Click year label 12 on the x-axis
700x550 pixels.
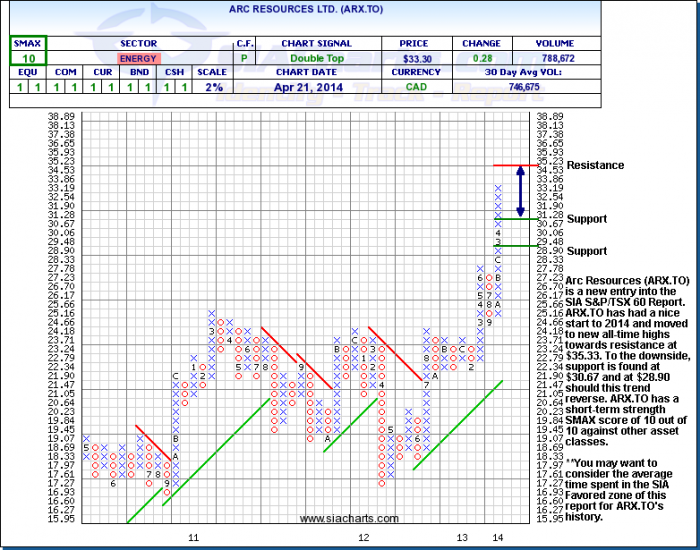(x=364, y=538)
